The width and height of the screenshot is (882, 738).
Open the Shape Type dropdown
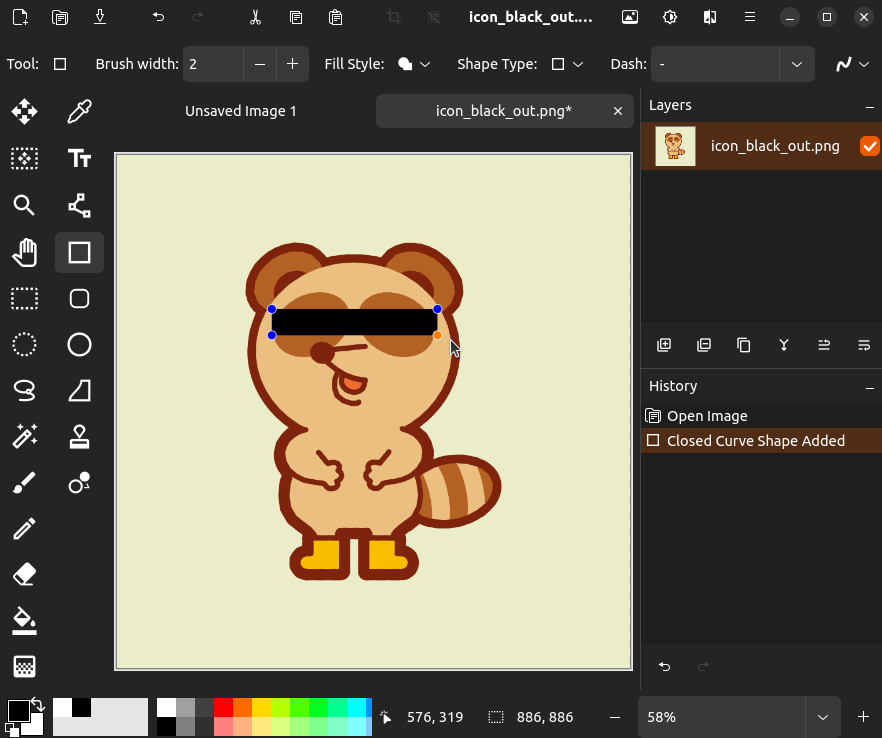566,64
